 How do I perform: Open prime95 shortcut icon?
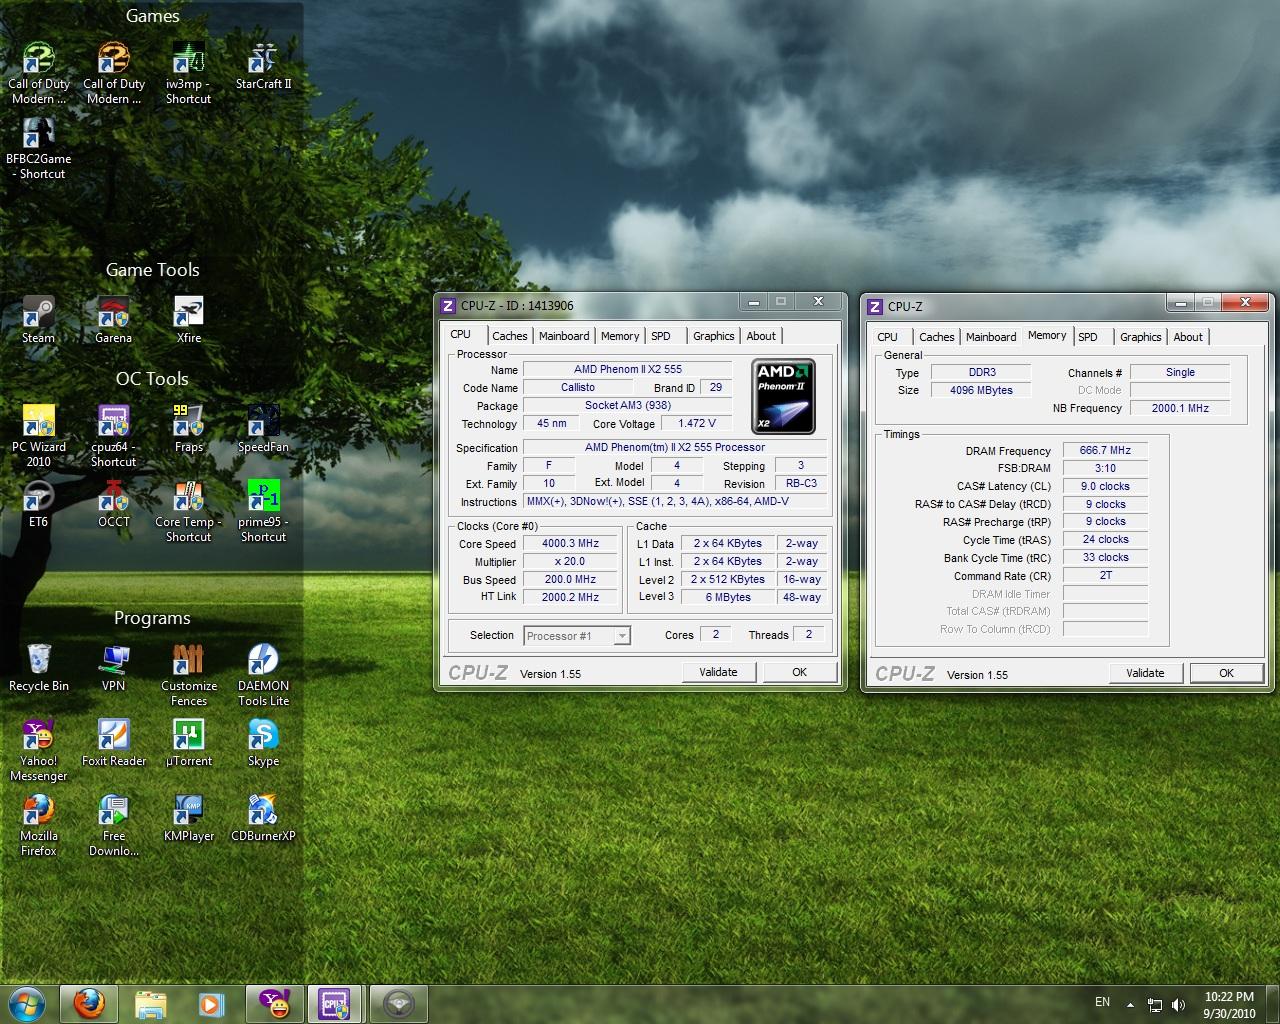coord(263,511)
